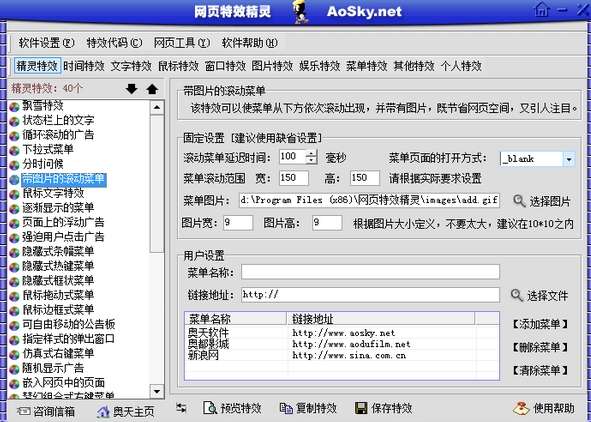Viewport: 591px width, 422px height.
Task: Select 下拉式菜单 in the effects list
Action: pyautogui.click(x=47, y=150)
